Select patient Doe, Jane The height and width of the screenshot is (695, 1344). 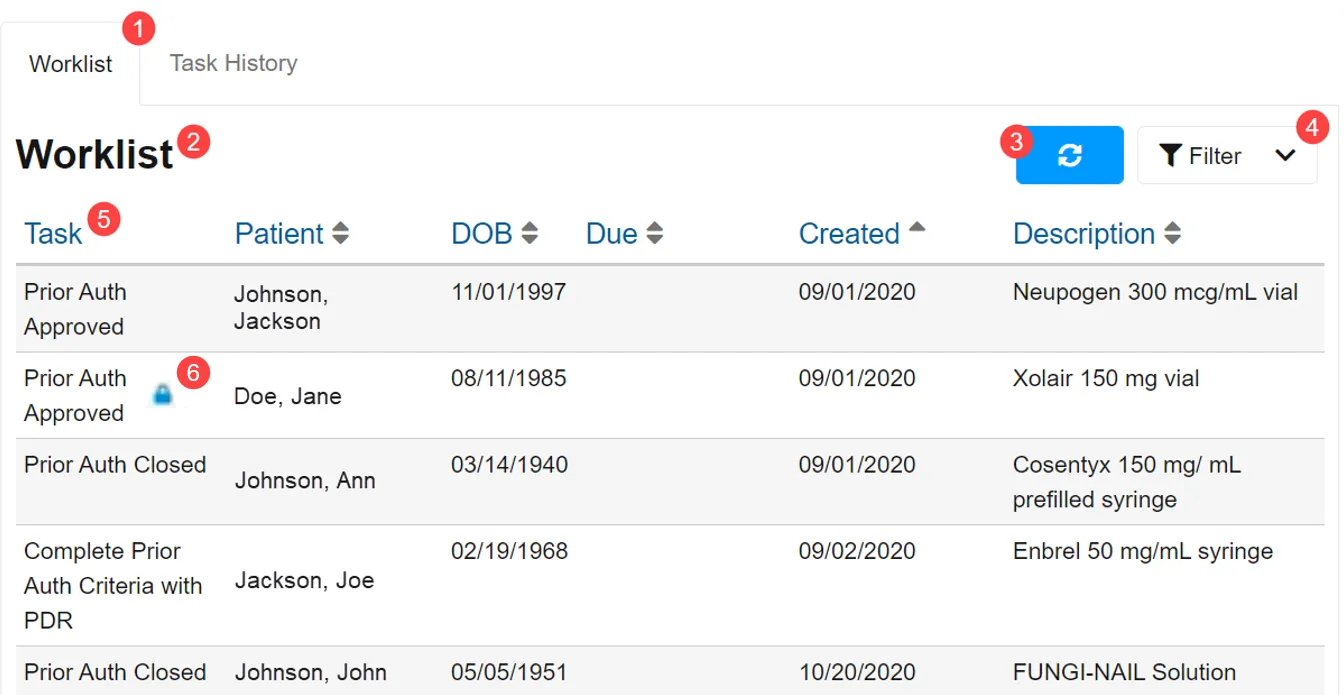click(x=288, y=396)
